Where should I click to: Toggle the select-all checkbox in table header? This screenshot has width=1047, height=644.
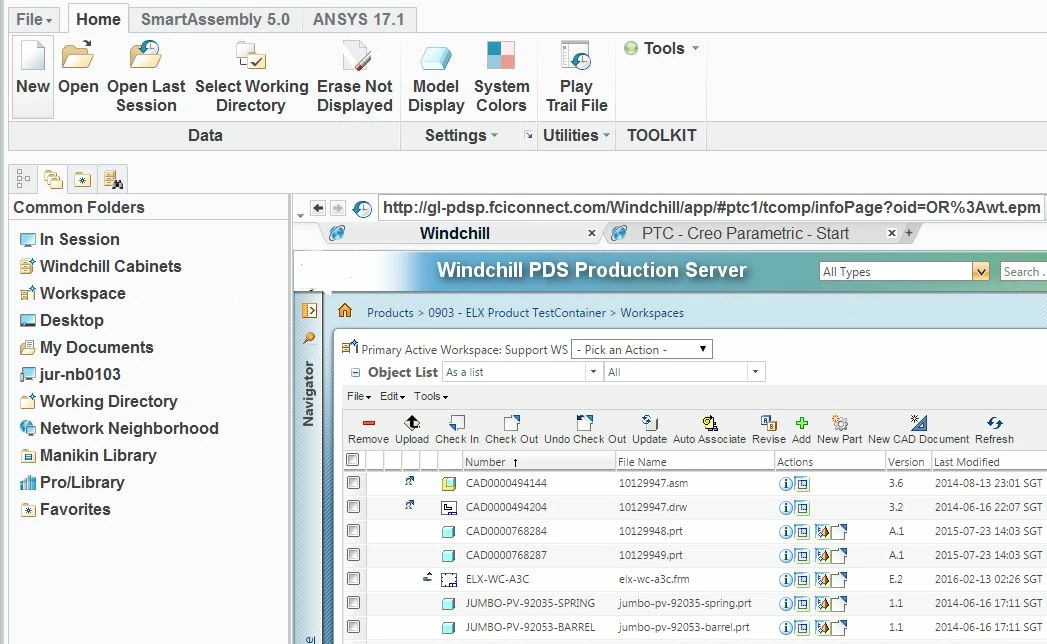pos(353,460)
